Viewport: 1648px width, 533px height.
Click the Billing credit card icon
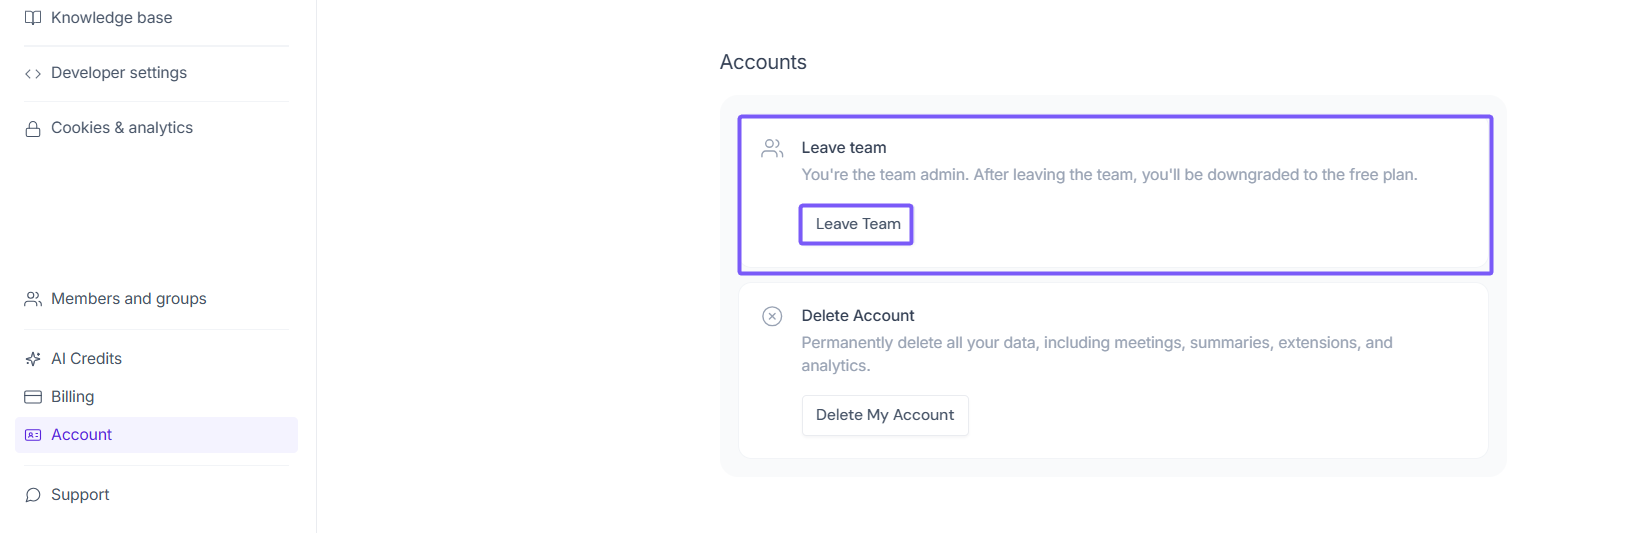(33, 397)
